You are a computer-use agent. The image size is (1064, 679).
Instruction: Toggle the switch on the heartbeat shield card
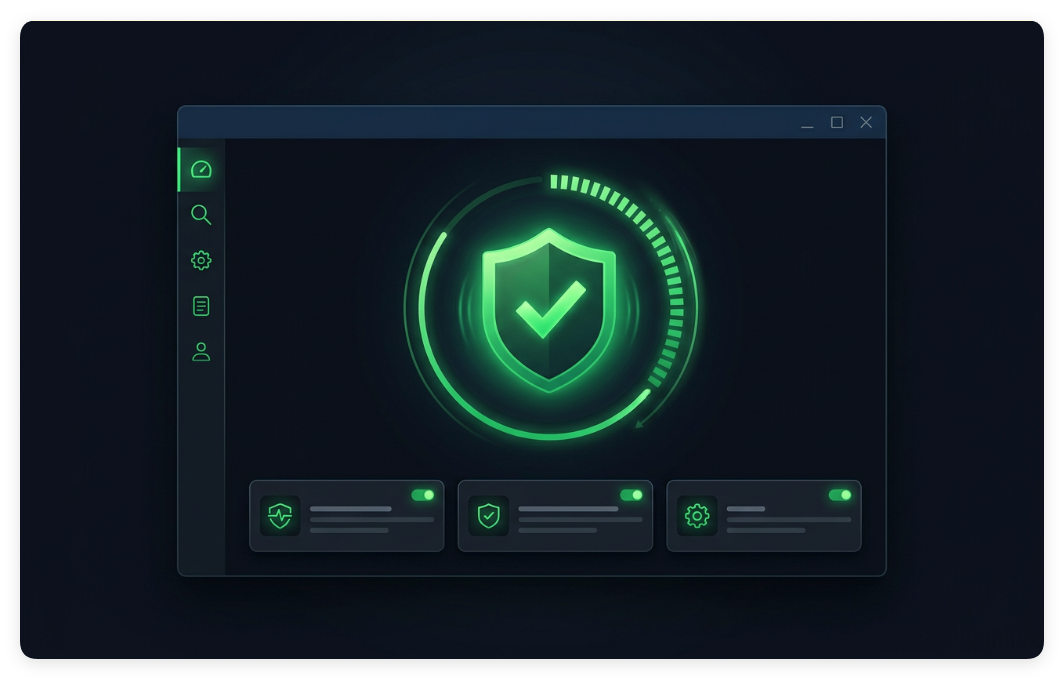click(x=423, y=495)
